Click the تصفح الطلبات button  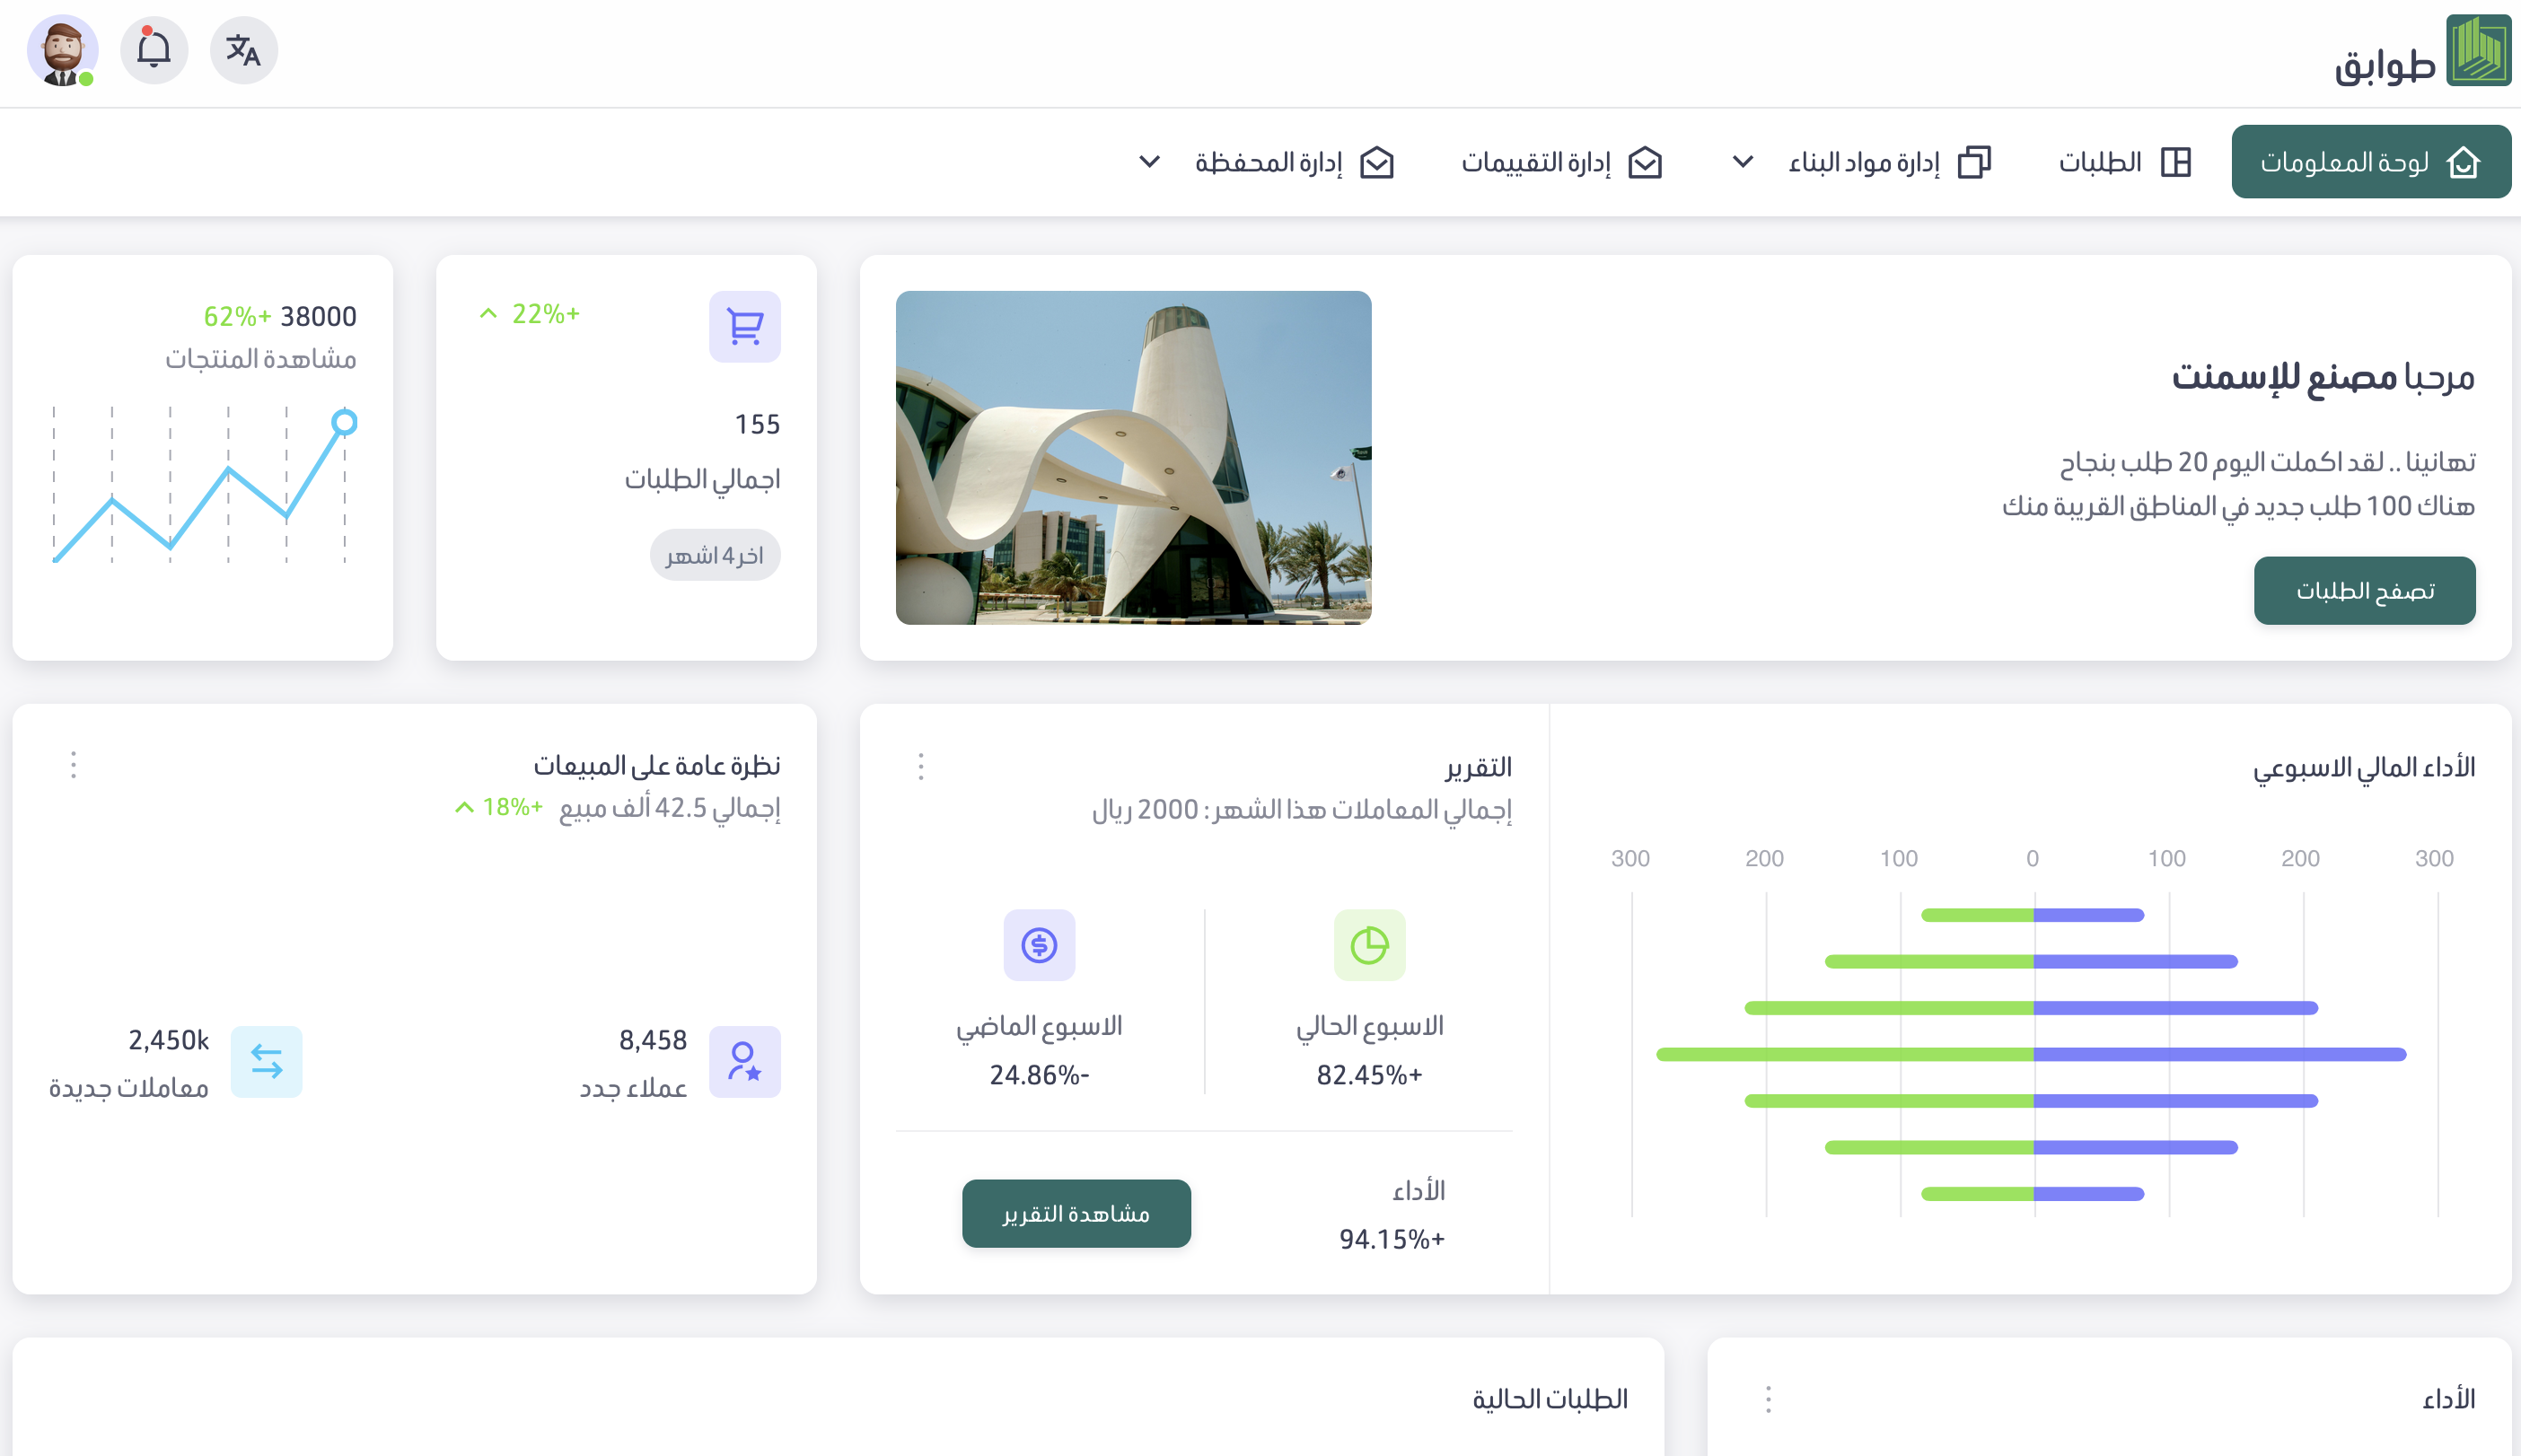pyautogui.click(x=2364, y=590)
